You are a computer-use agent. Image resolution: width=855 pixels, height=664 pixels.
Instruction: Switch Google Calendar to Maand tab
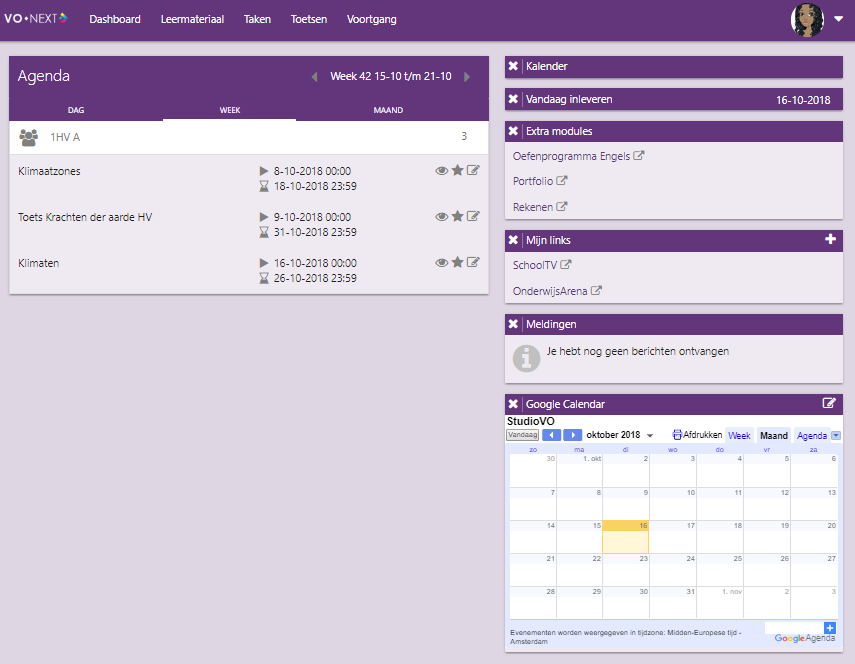point(774,436)
